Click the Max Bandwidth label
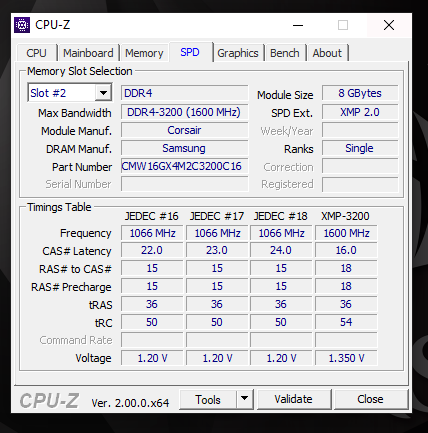Screen dimensions: 428x433 point(75,113)
